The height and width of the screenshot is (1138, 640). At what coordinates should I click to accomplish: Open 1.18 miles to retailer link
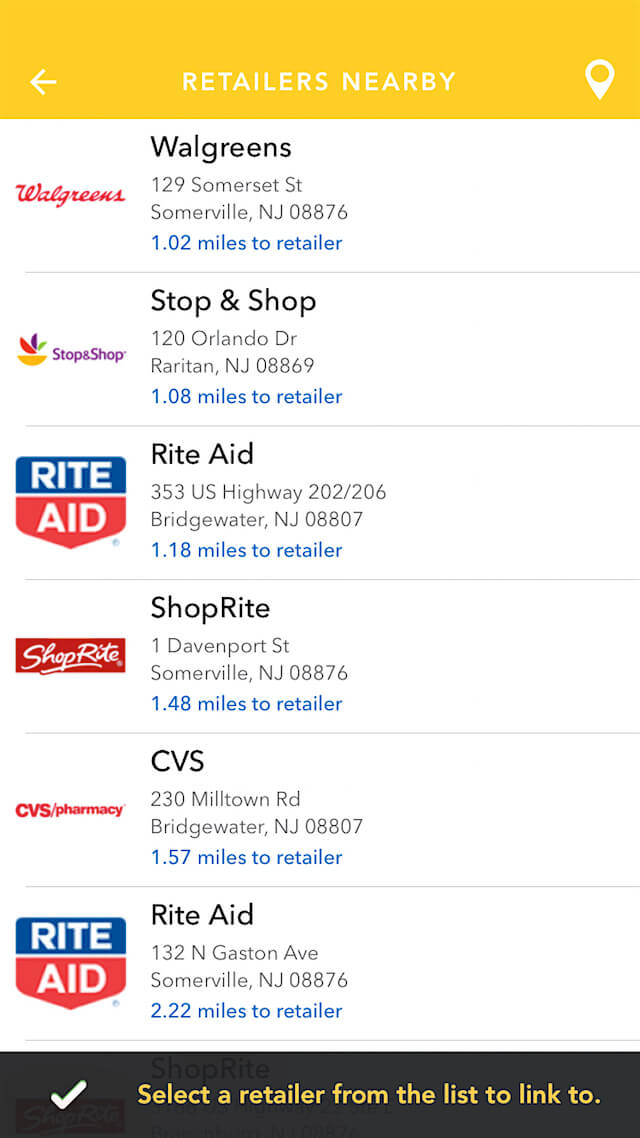click(x=246, y=550)
